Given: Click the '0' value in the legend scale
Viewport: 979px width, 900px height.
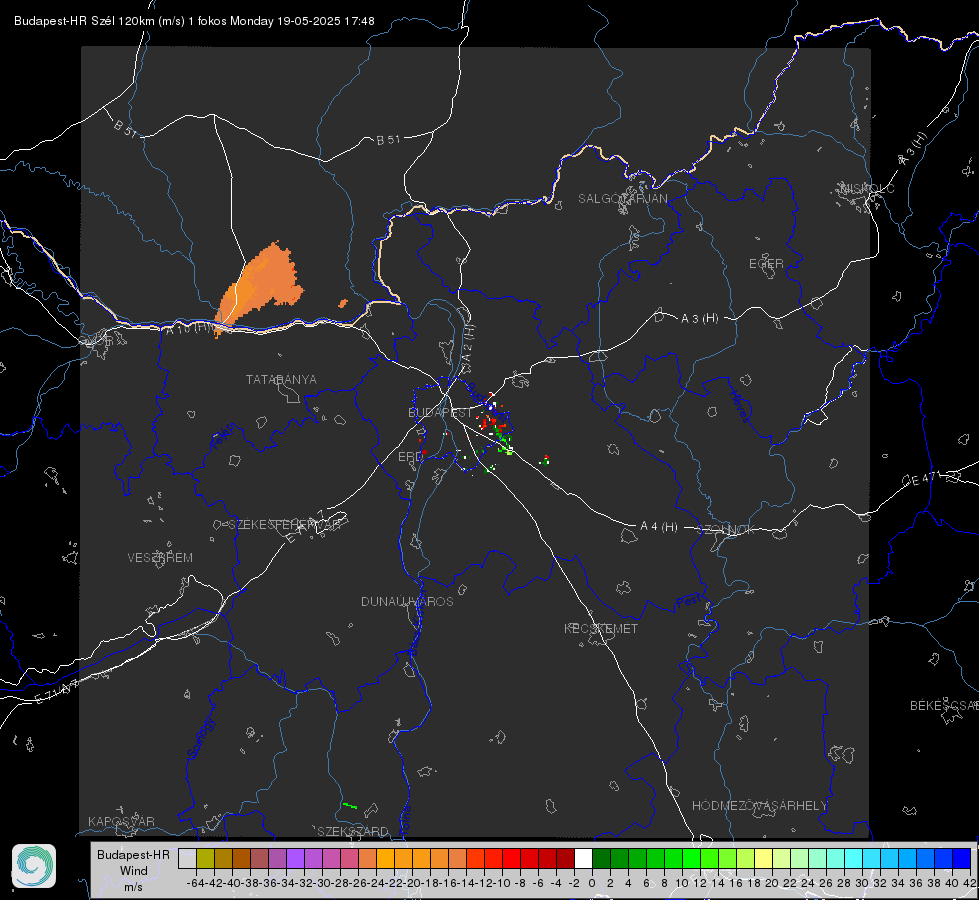Looking at the screenshot, I should 592,883.
